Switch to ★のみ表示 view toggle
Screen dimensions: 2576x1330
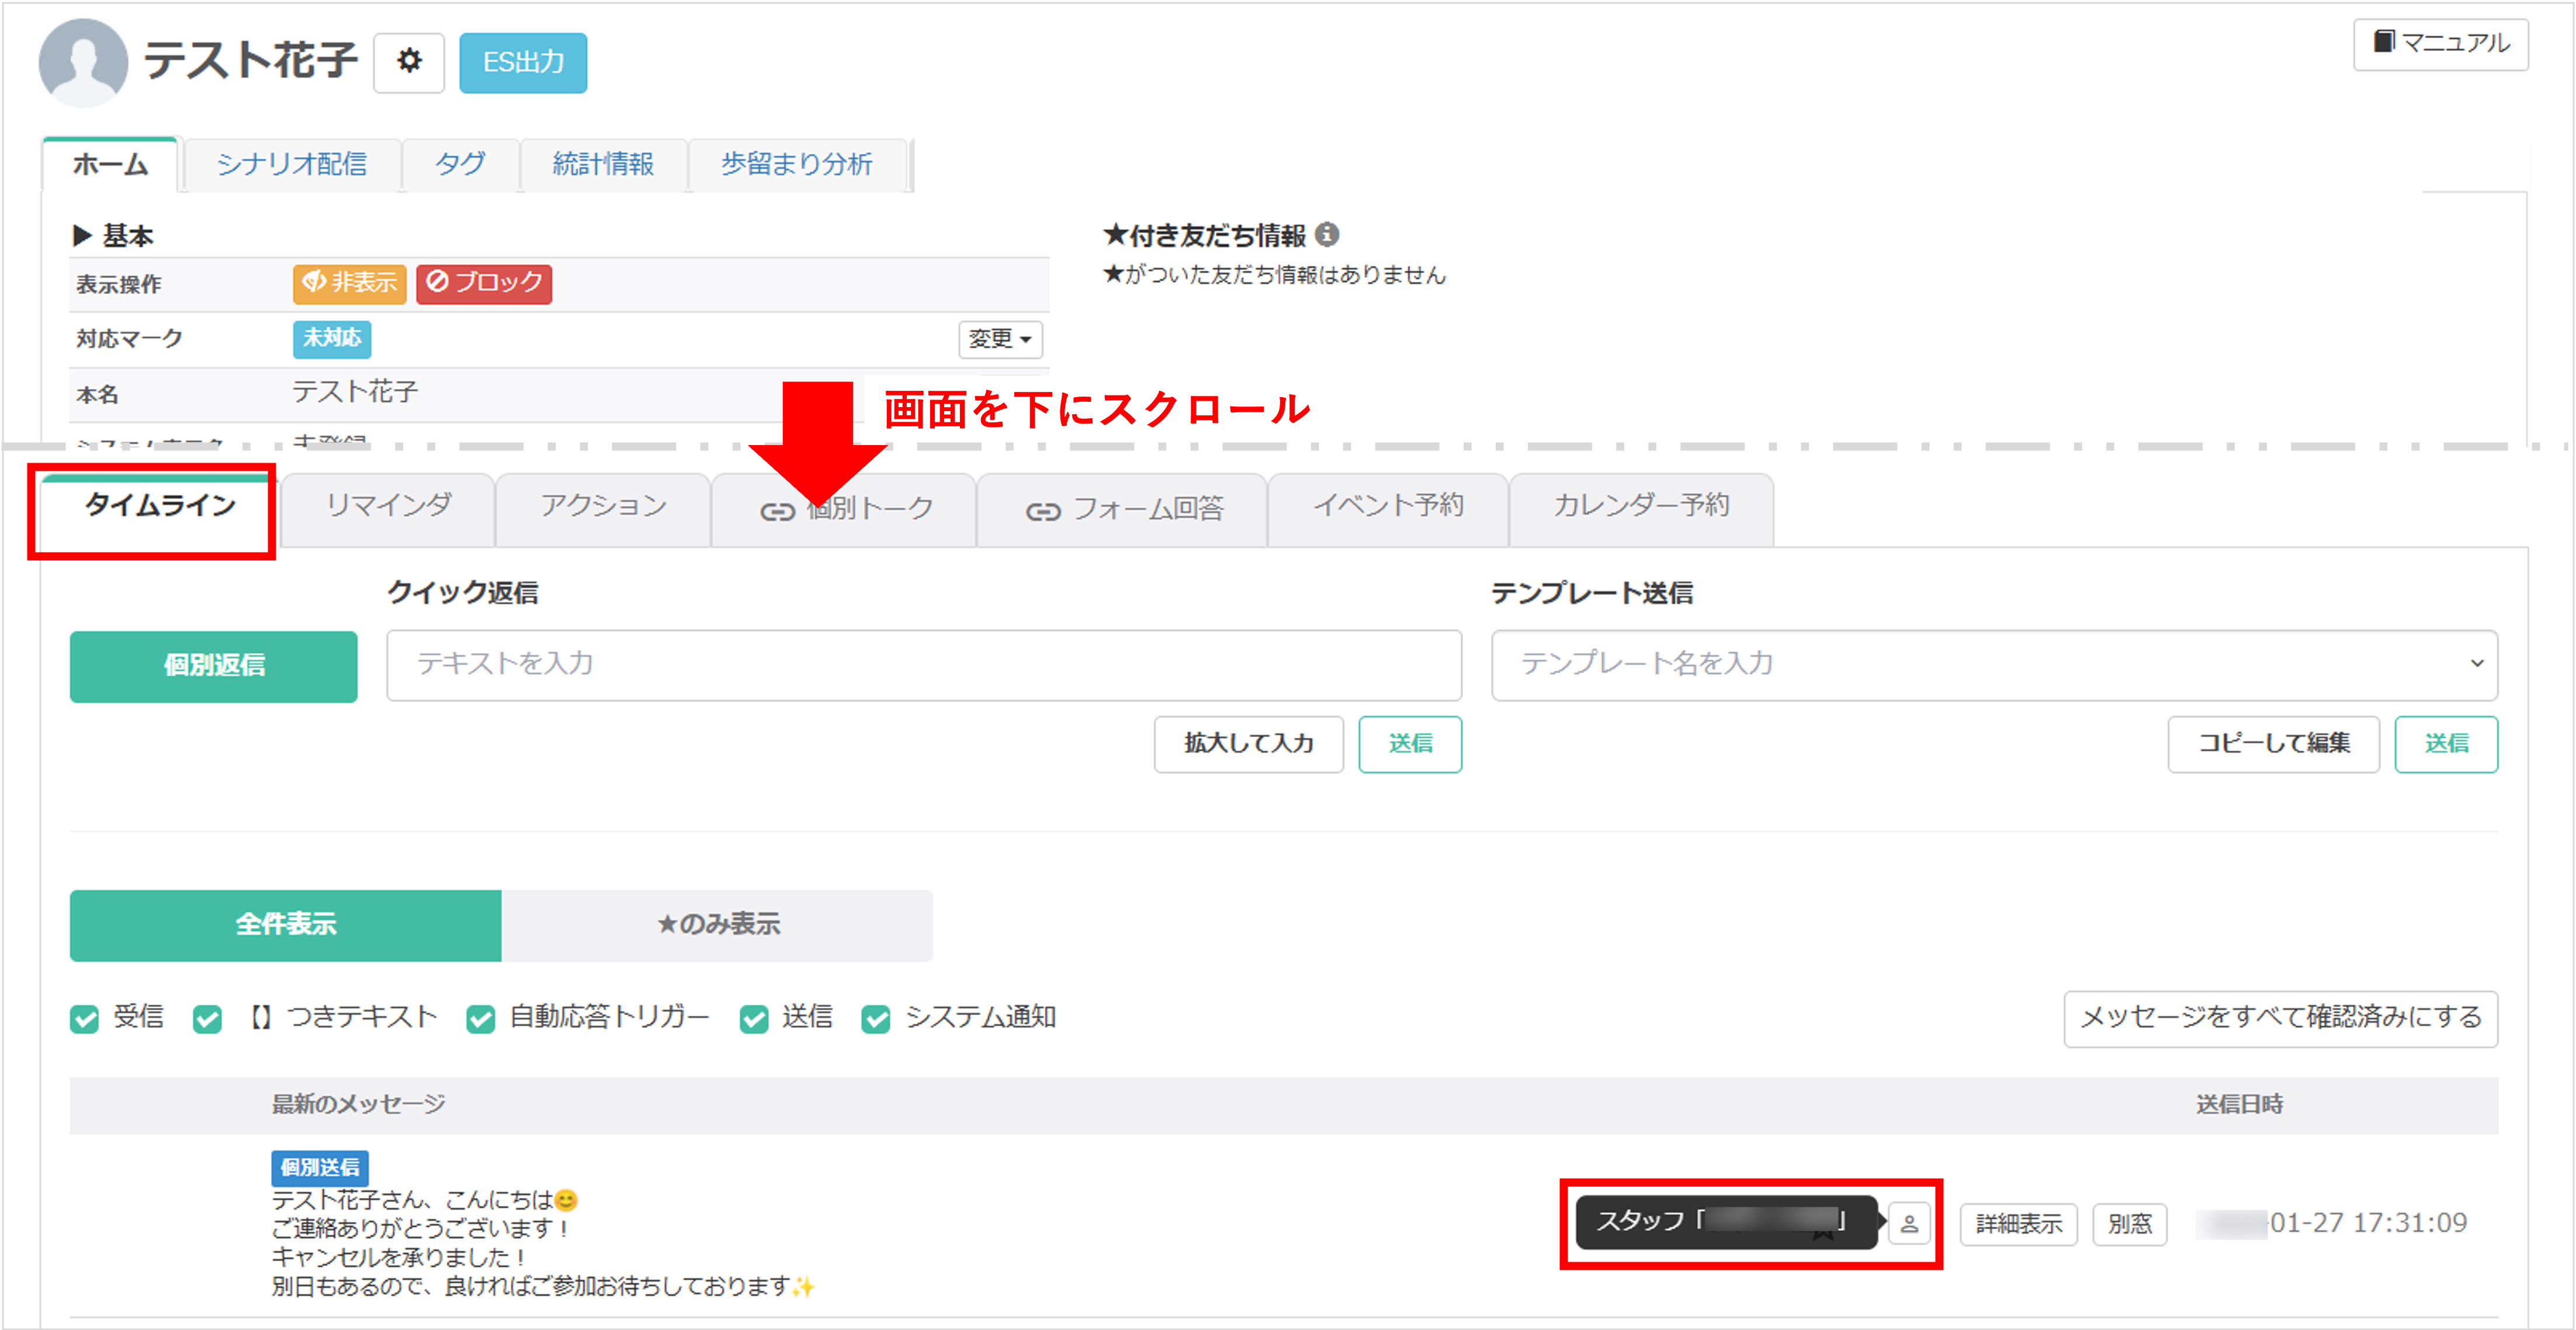tap(717, 925)
